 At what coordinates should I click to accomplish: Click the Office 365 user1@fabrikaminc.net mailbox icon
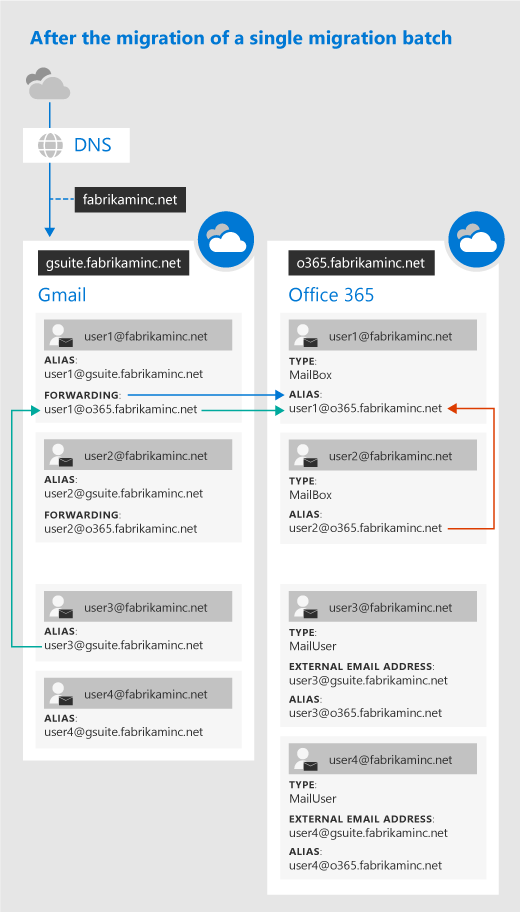pyautogui.click(x=306, y=336)
